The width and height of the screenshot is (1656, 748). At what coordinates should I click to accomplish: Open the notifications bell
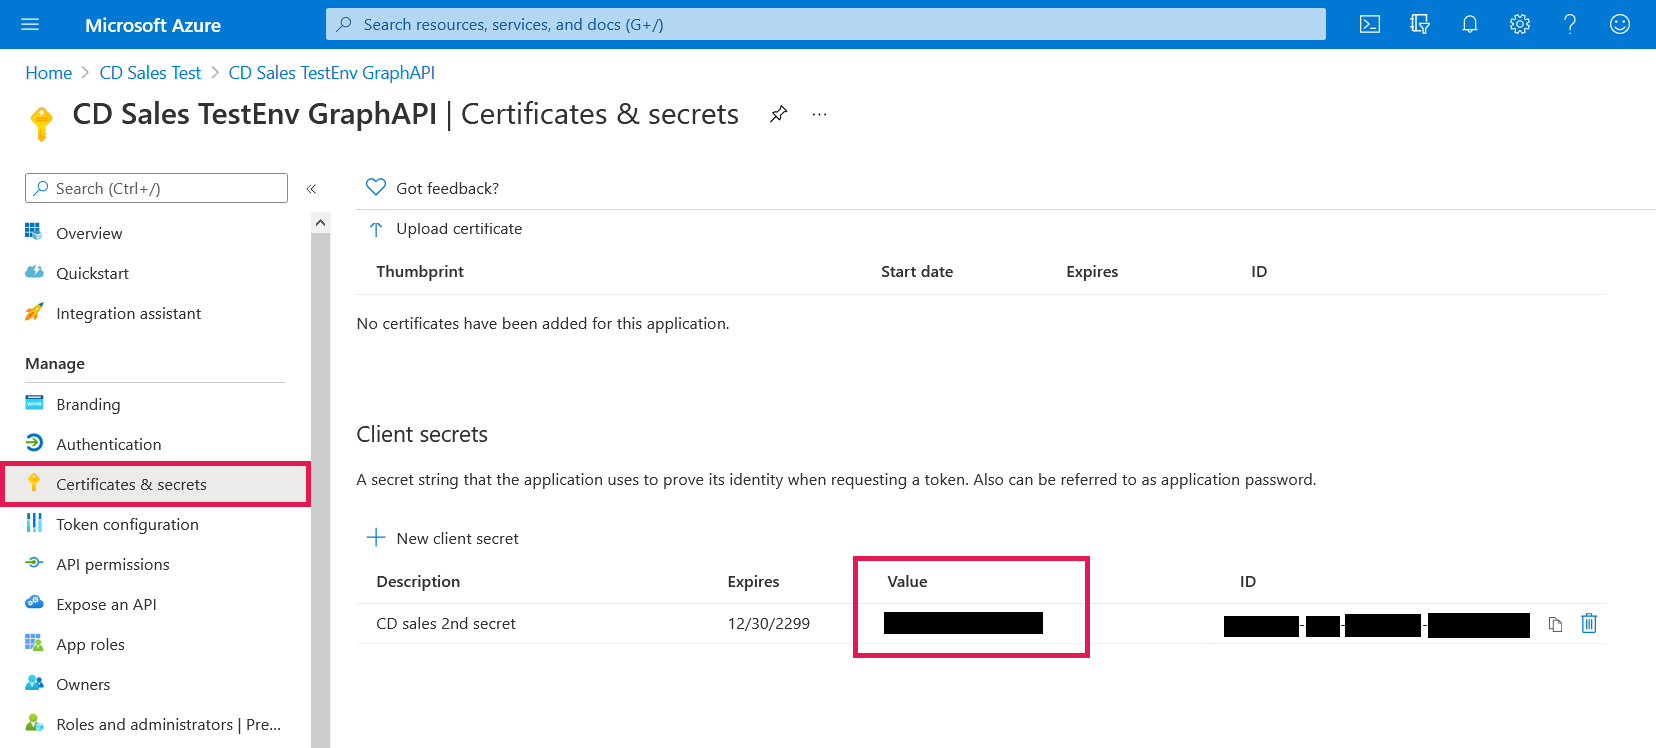click(1470, 24)
